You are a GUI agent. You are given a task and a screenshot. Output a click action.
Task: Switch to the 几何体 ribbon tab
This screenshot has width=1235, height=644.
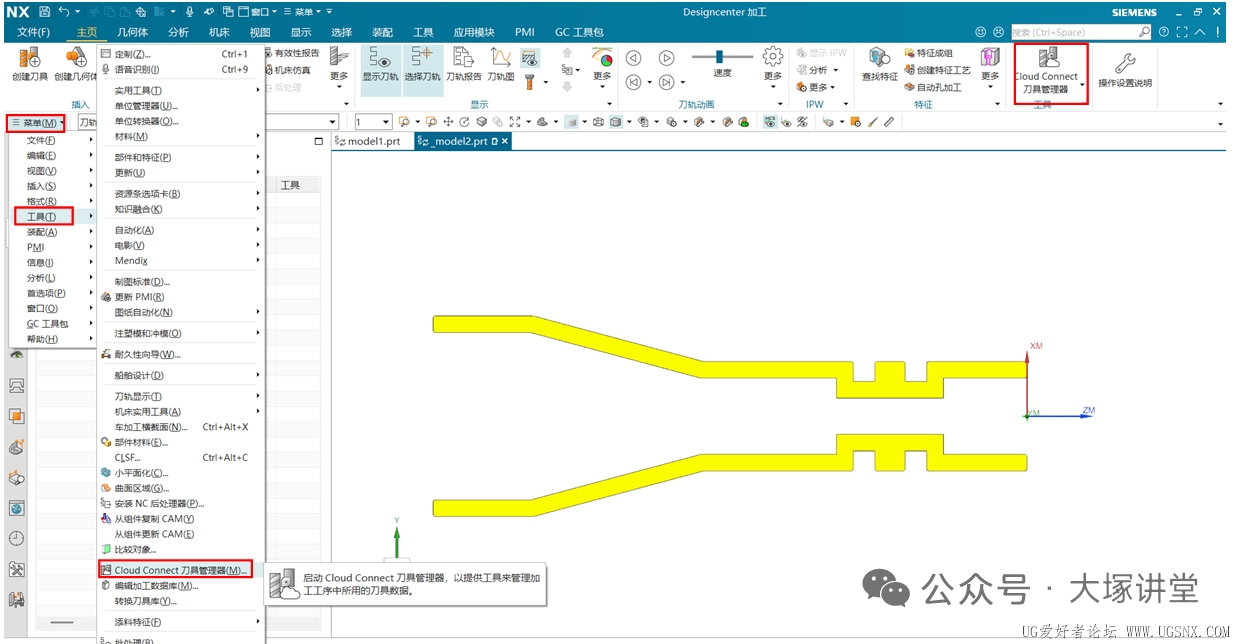(132, 32)
